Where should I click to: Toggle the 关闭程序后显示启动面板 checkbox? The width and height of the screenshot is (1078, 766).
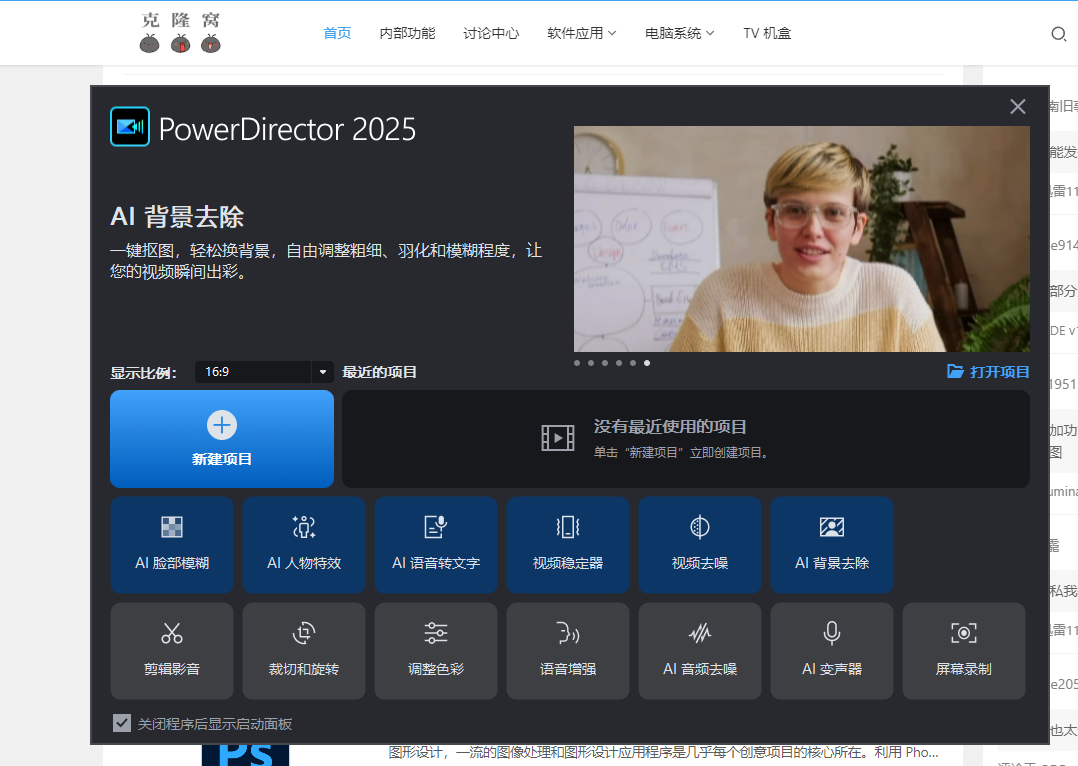tap(122, 723)
